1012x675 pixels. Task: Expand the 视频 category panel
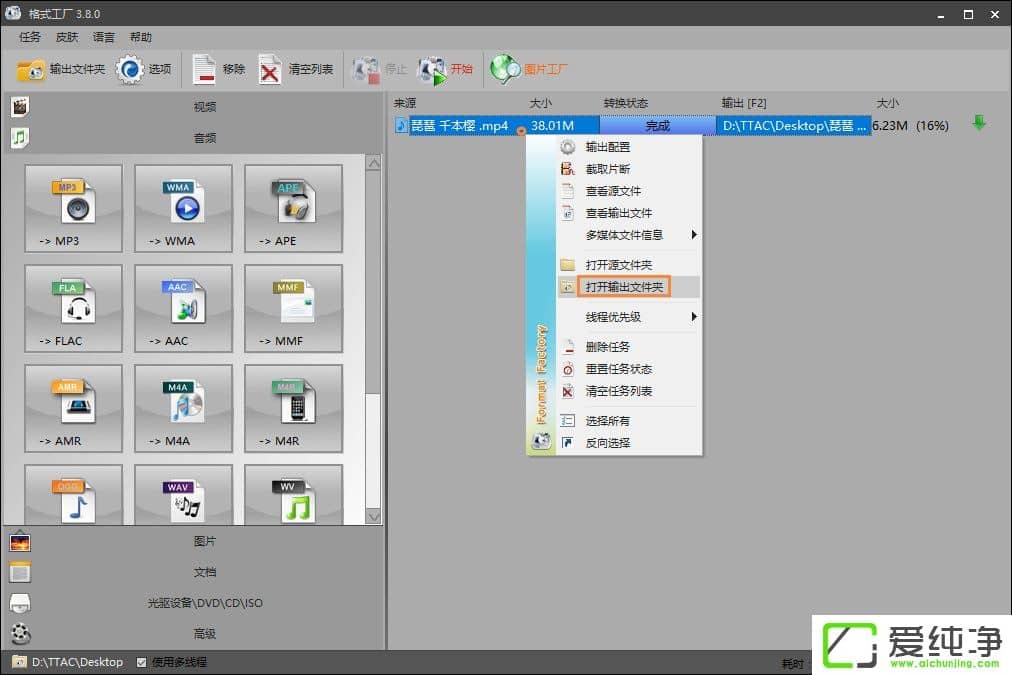(204, 107)
